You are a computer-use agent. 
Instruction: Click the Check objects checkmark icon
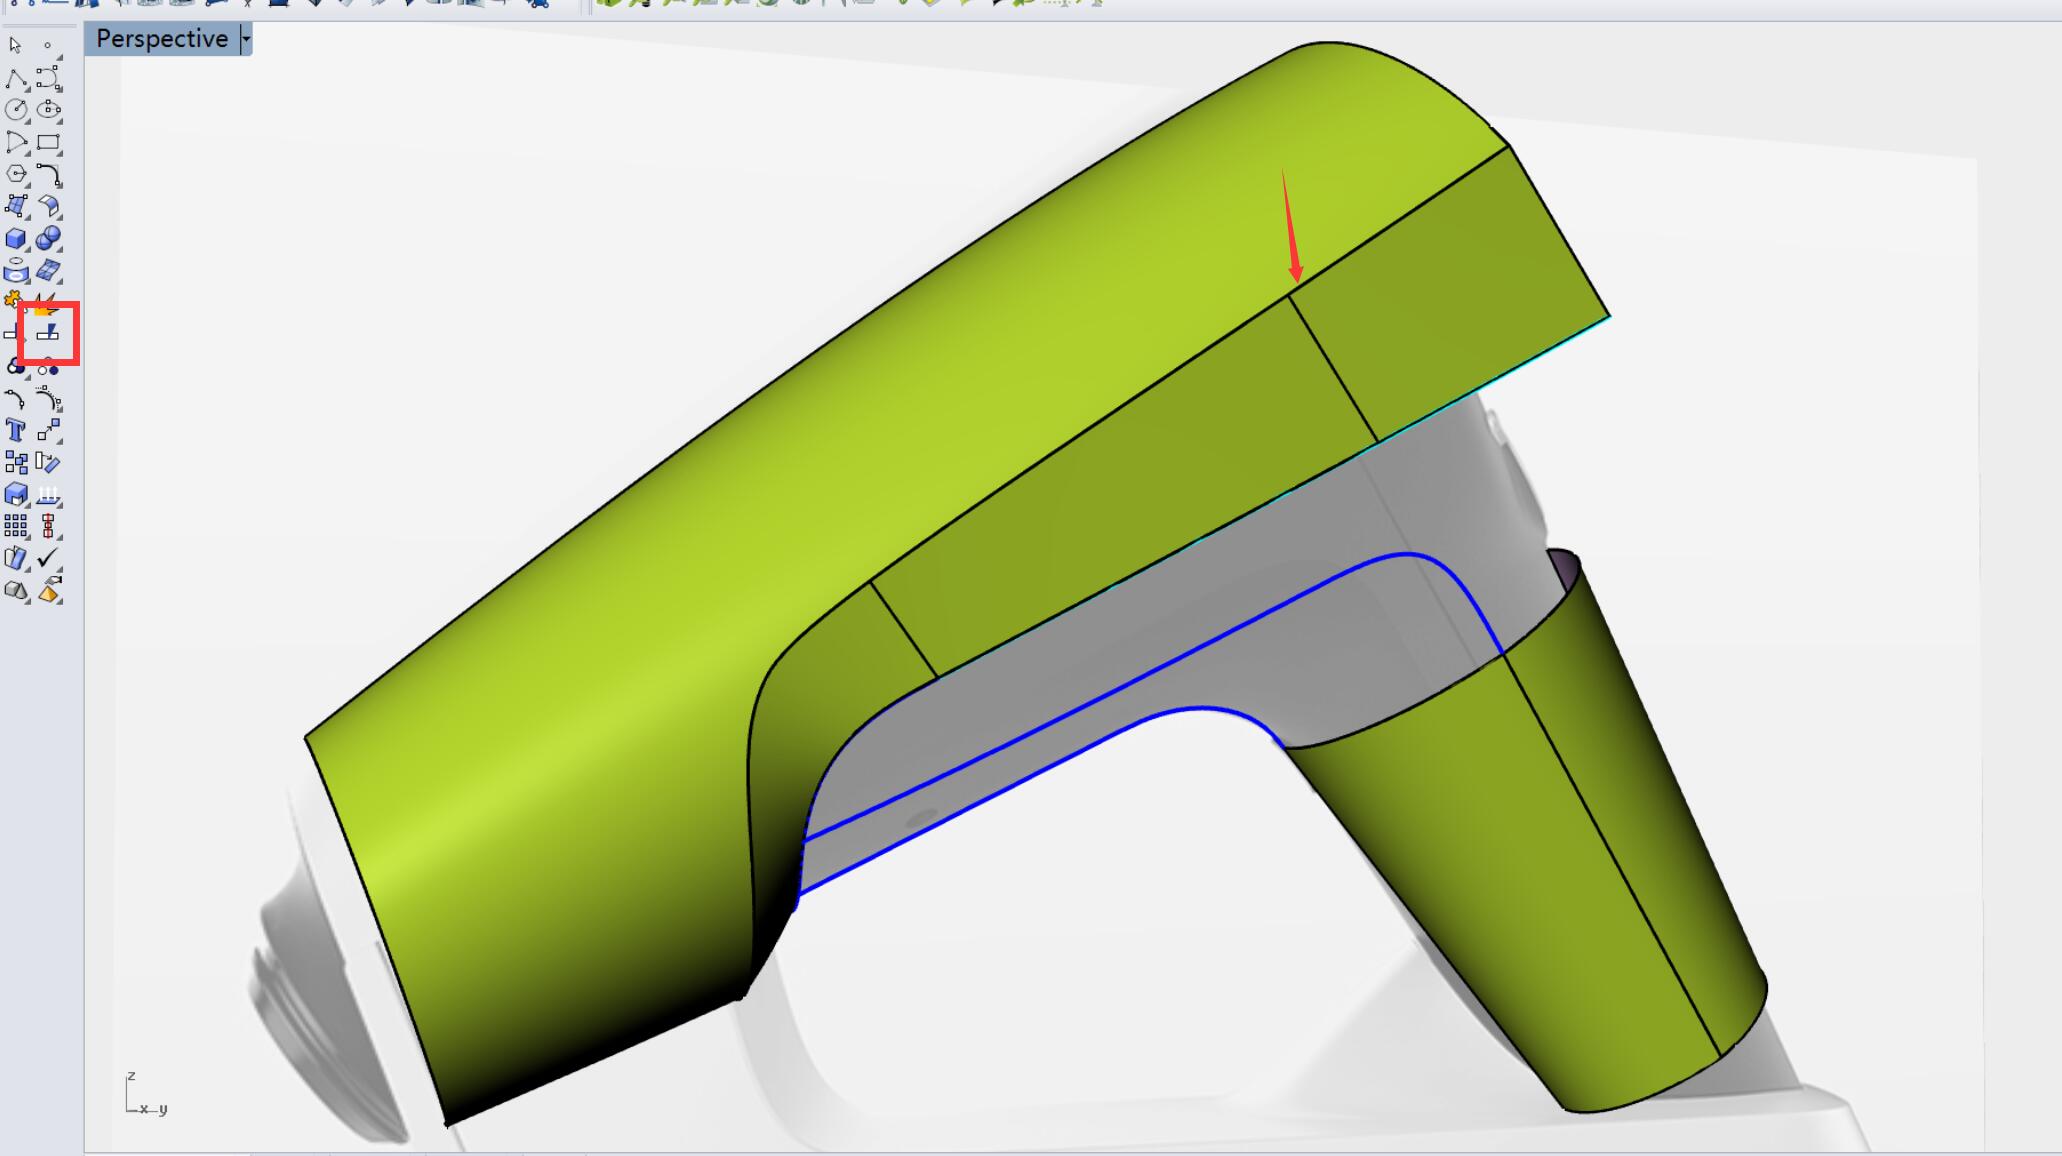pyautogui.click(x=47, y=558)
